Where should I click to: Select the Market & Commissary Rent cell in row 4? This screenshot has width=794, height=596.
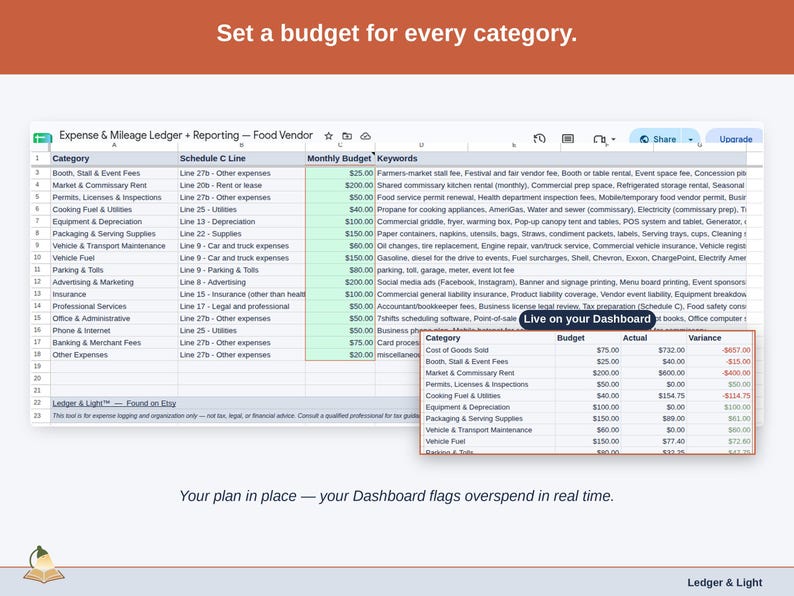pyautogui.click(x=114, y=185)
